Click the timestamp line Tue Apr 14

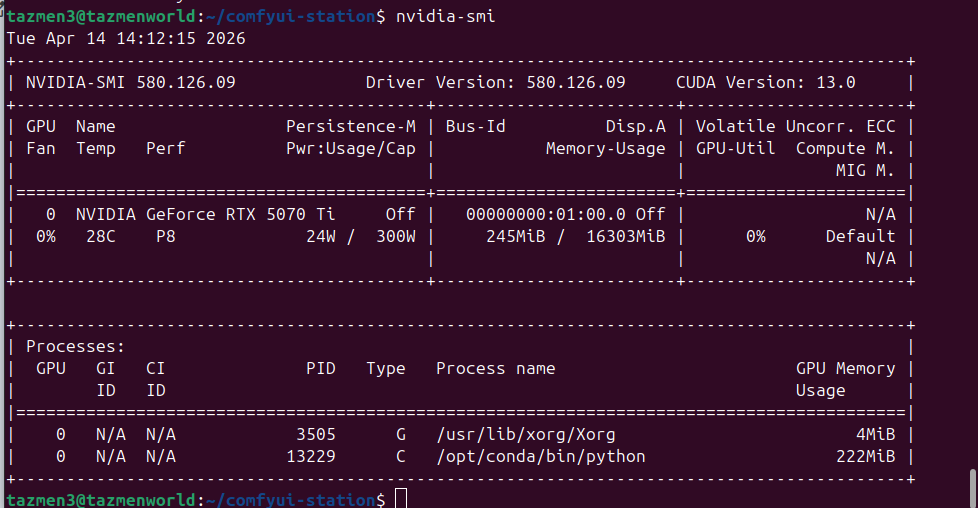tap(126, 39)
